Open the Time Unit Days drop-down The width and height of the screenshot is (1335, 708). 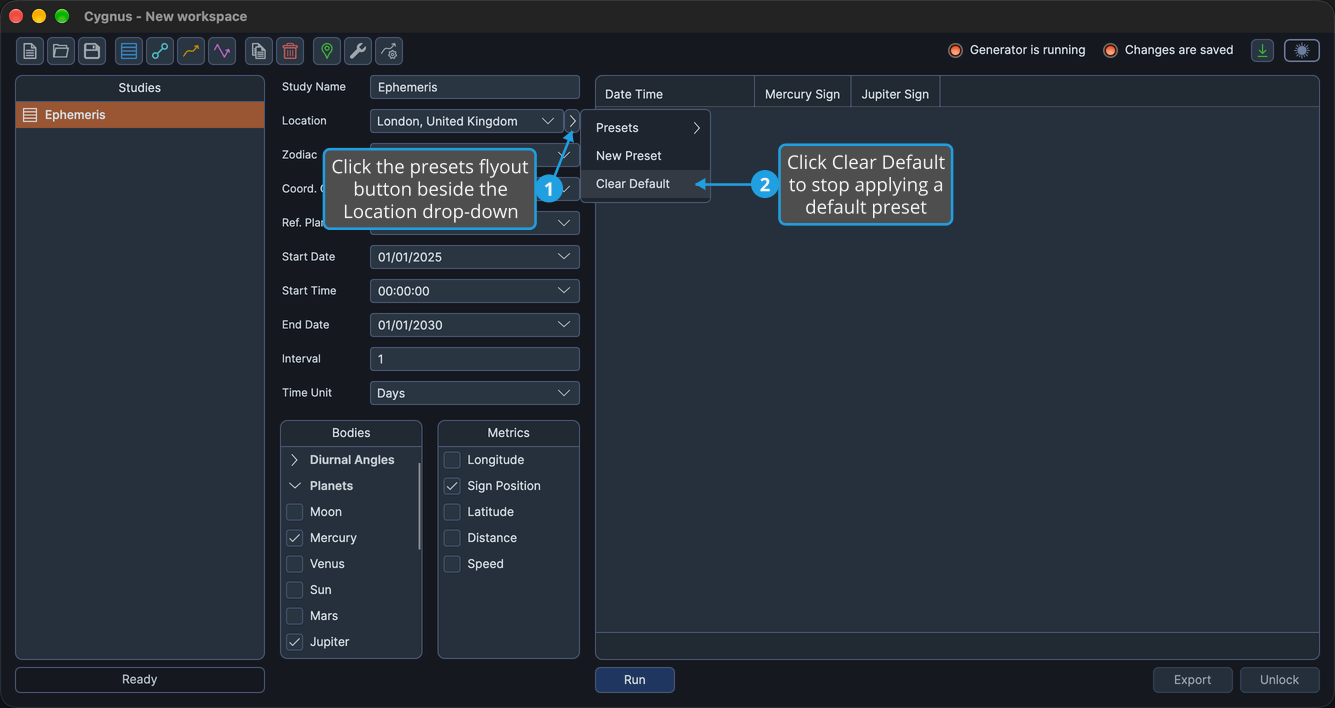474,393
